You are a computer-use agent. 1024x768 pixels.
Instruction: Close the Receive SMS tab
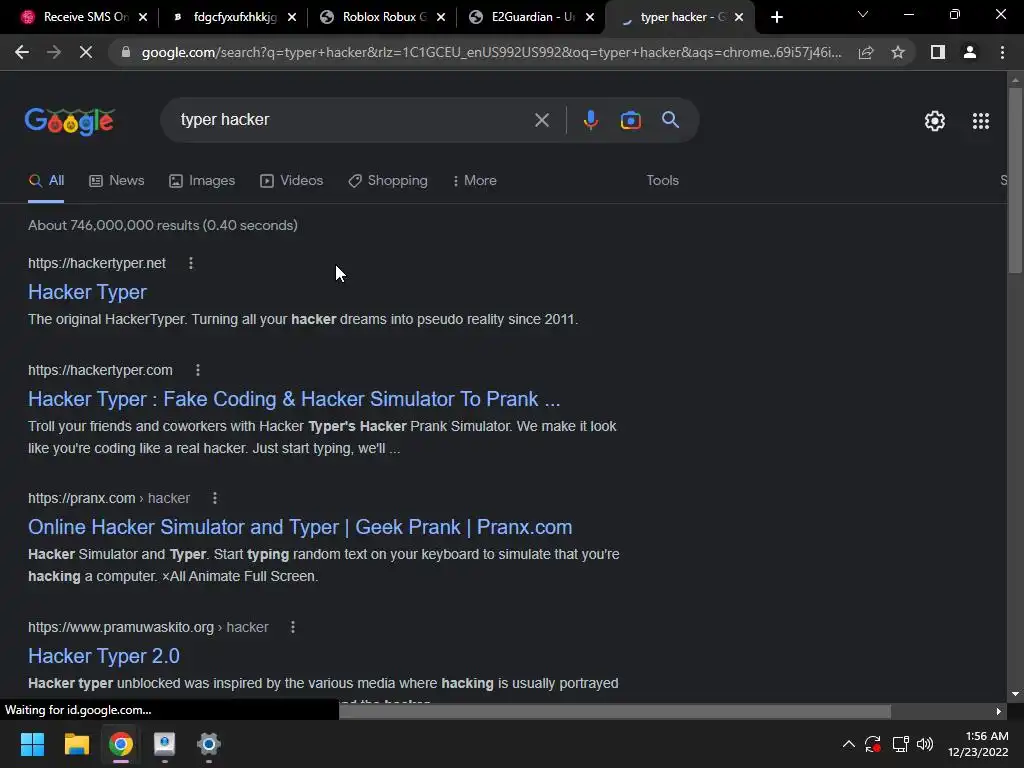point(143,17)
